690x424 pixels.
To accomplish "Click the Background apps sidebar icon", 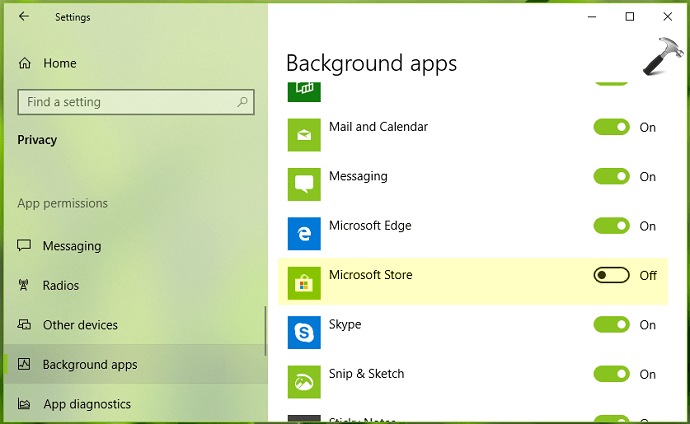I will click(24, 364).
